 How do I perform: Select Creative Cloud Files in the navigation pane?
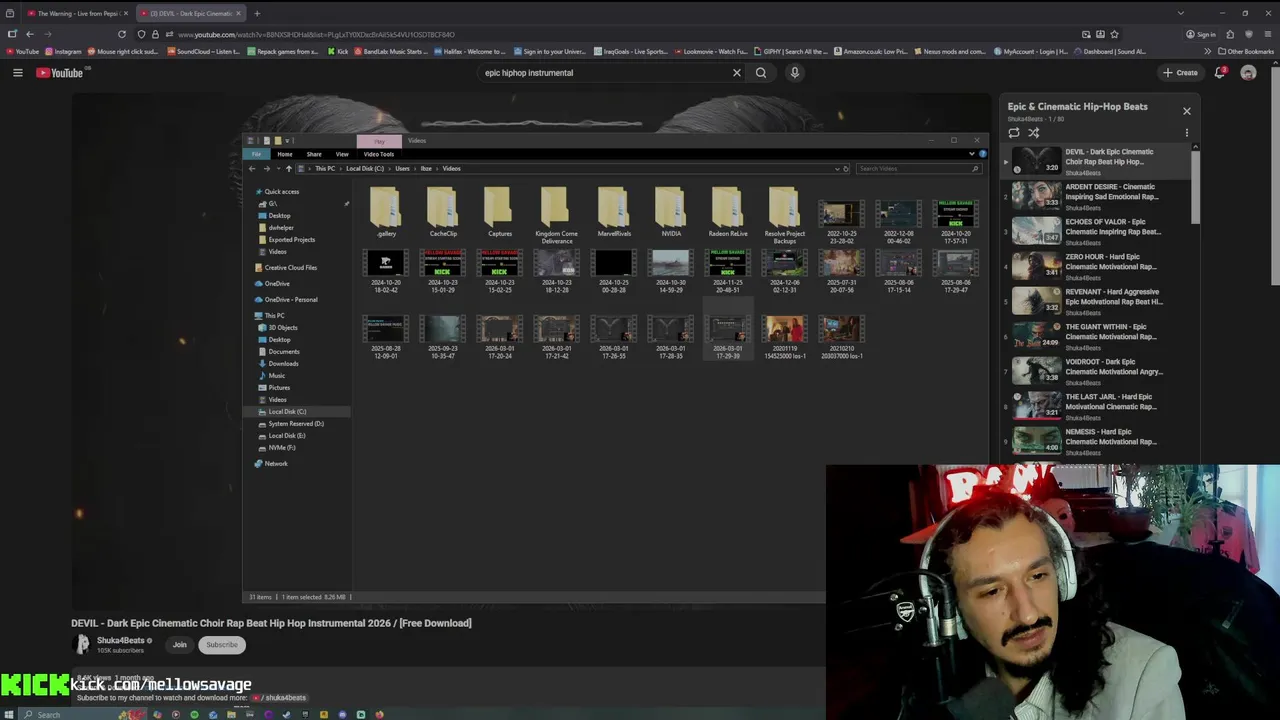tap(290, 267)
